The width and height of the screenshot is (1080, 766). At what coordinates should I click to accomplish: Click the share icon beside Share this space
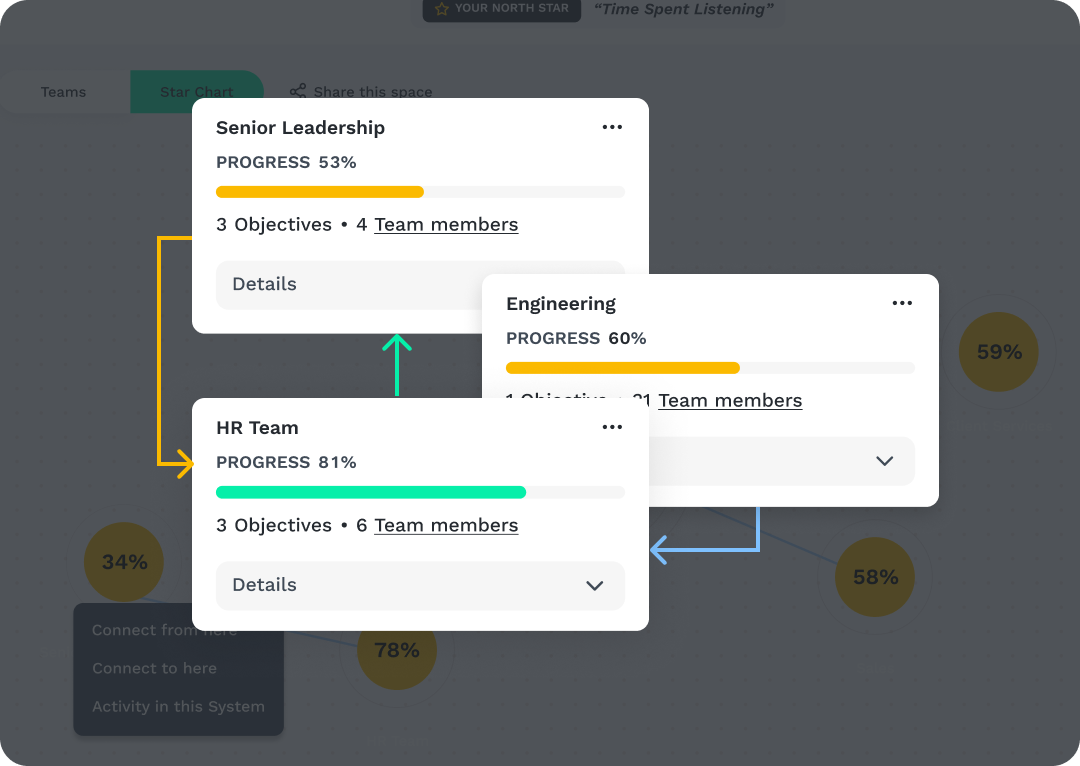[x=298, y=92]
